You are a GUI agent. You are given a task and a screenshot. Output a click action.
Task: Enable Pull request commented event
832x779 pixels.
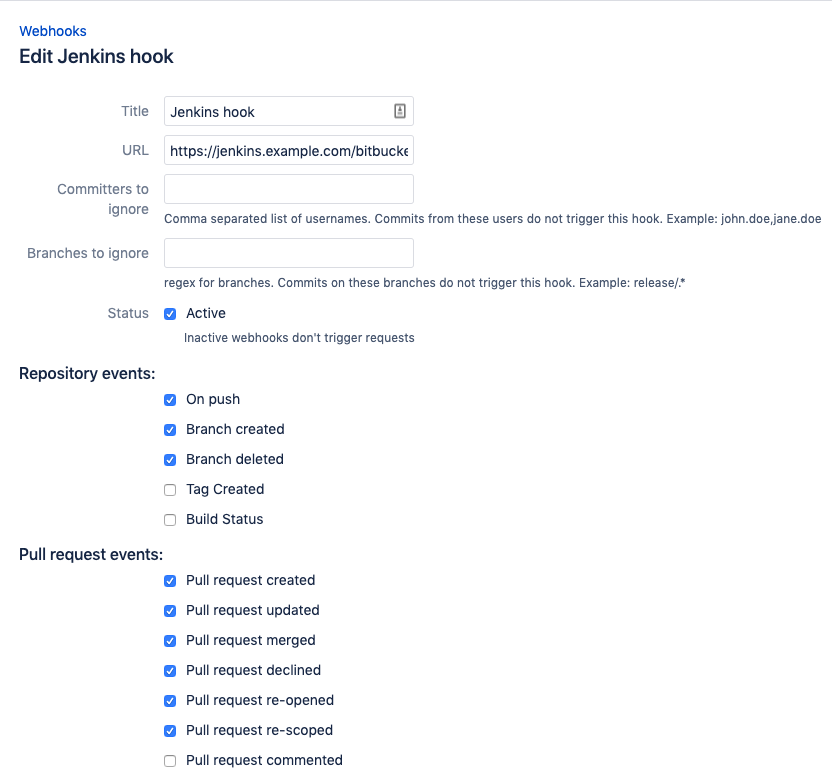(x=170, y=761)
